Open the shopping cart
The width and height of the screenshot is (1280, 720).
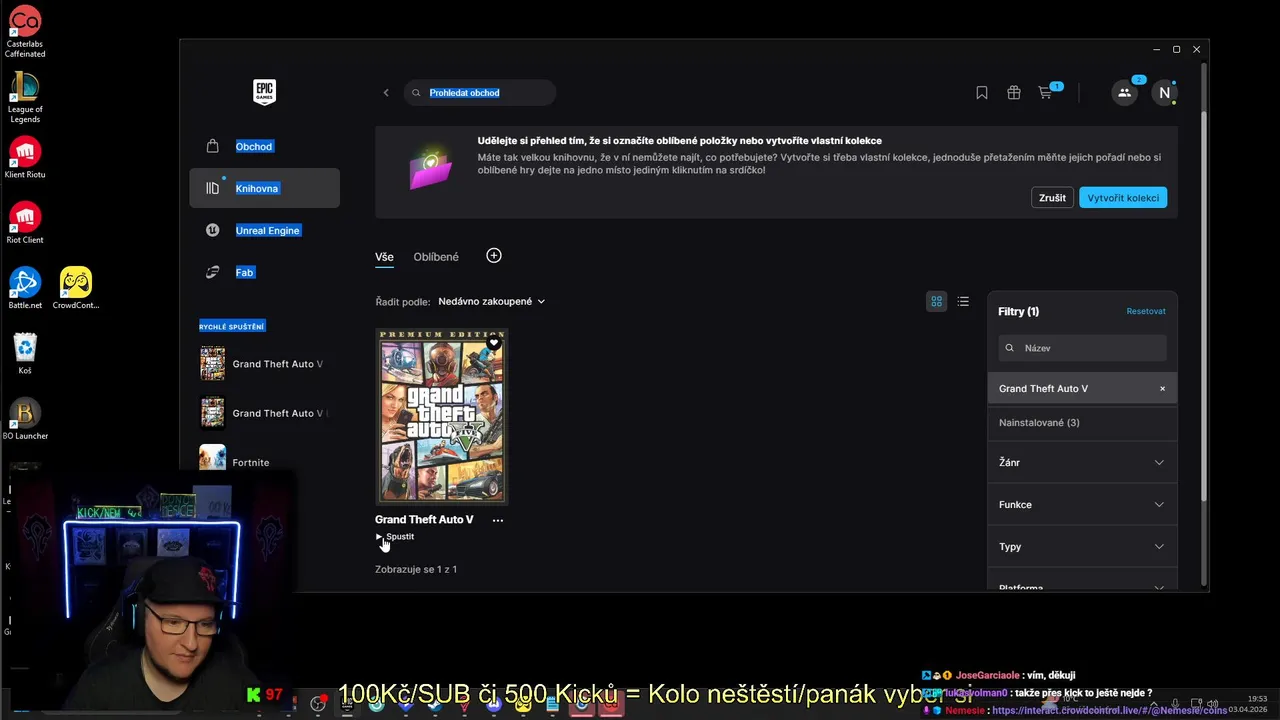pyautogui.click(x=1046, y=93)
